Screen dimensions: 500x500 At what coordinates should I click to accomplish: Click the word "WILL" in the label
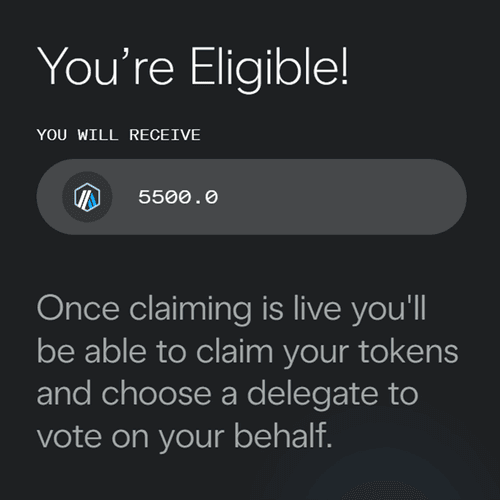coord(98,135)
